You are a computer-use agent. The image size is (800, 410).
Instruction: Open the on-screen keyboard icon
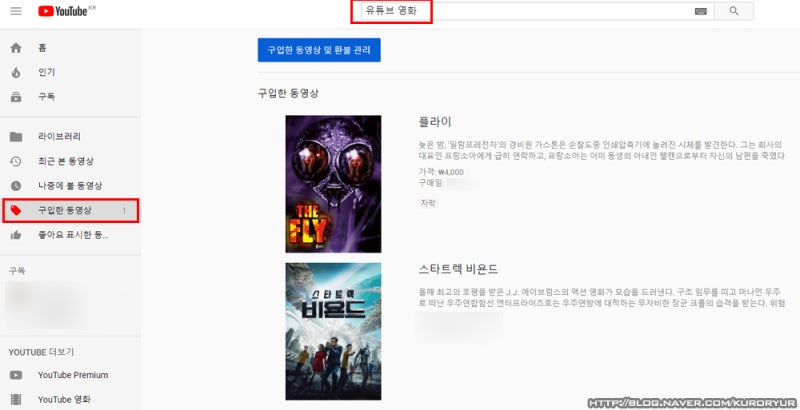click(701, 11)
